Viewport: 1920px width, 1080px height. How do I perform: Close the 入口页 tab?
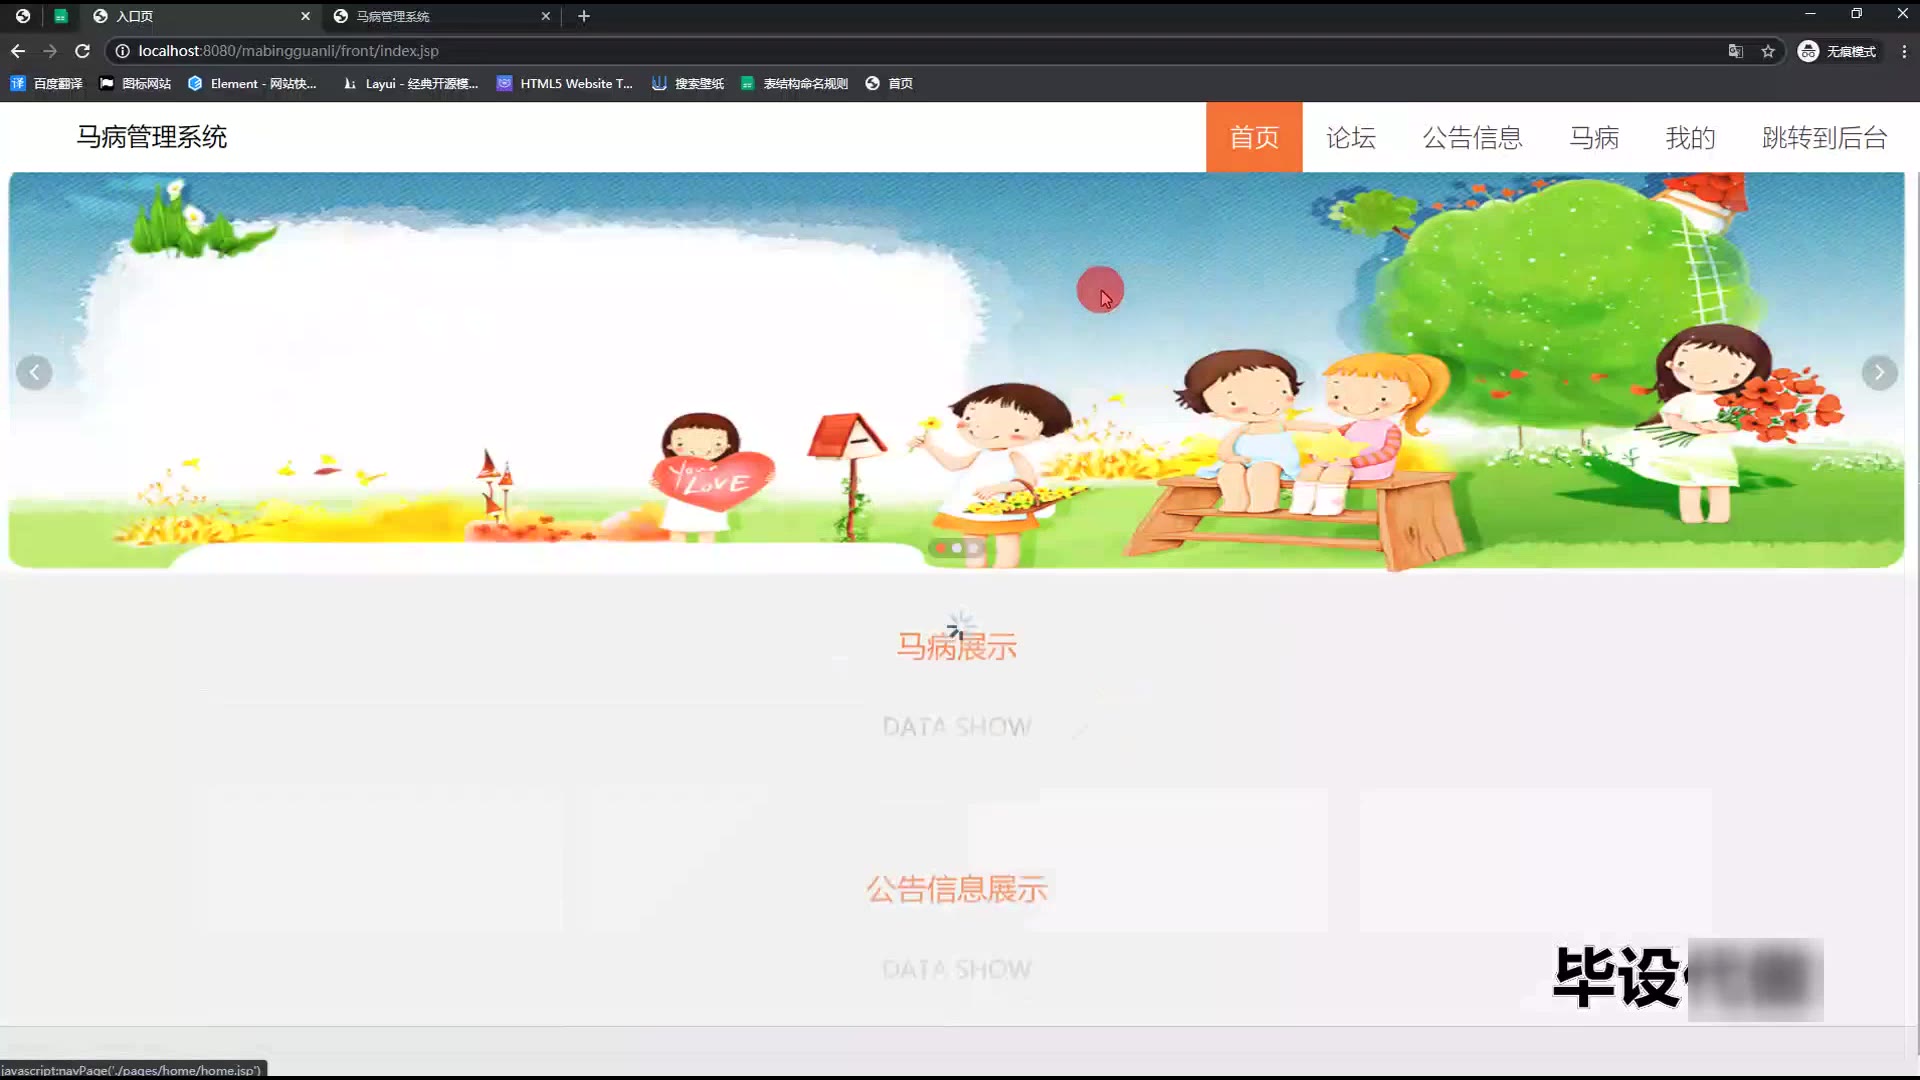pyautogui.click(x=306, y=16)
